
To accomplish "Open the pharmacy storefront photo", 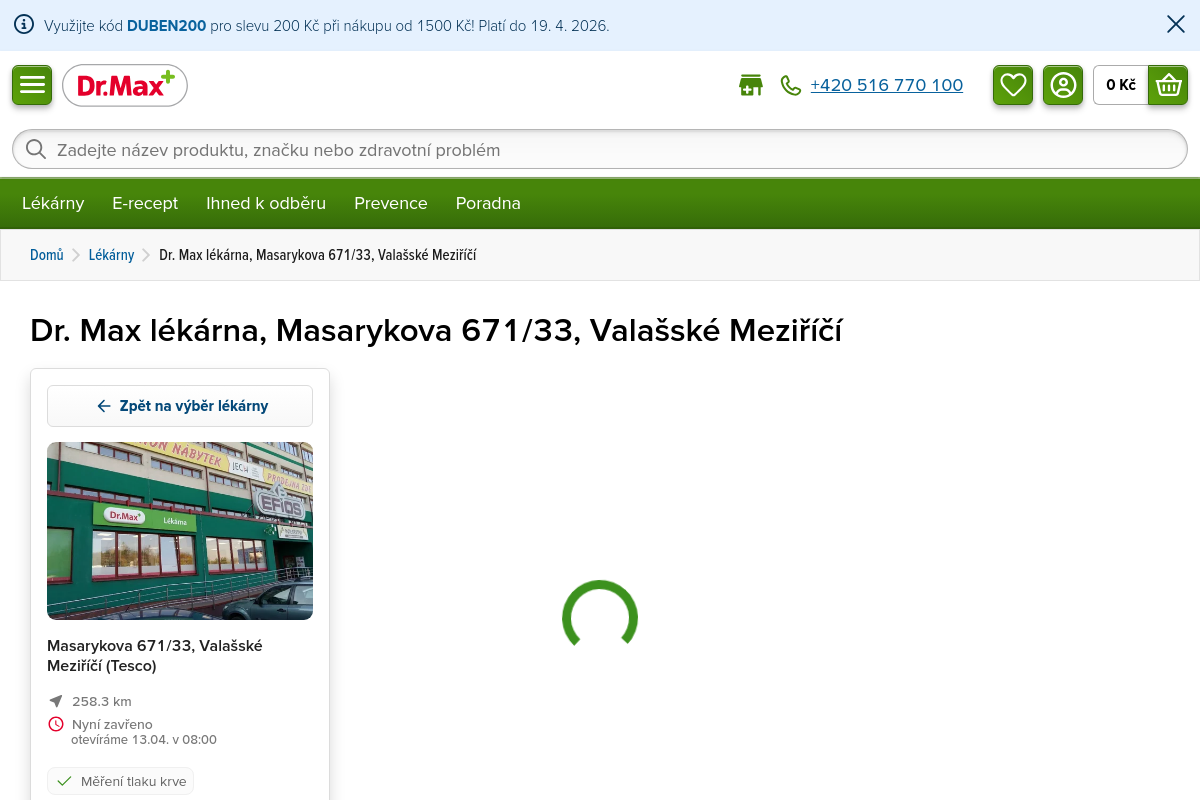I will (x=180, y=531).
